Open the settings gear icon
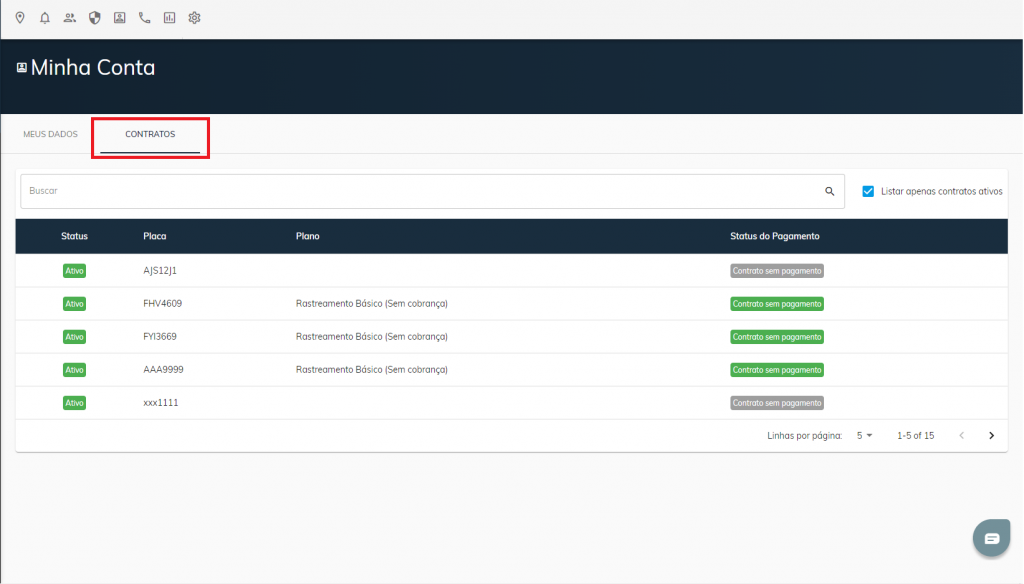The width and height of the screenshot is (1024, 584). (195, 18)
